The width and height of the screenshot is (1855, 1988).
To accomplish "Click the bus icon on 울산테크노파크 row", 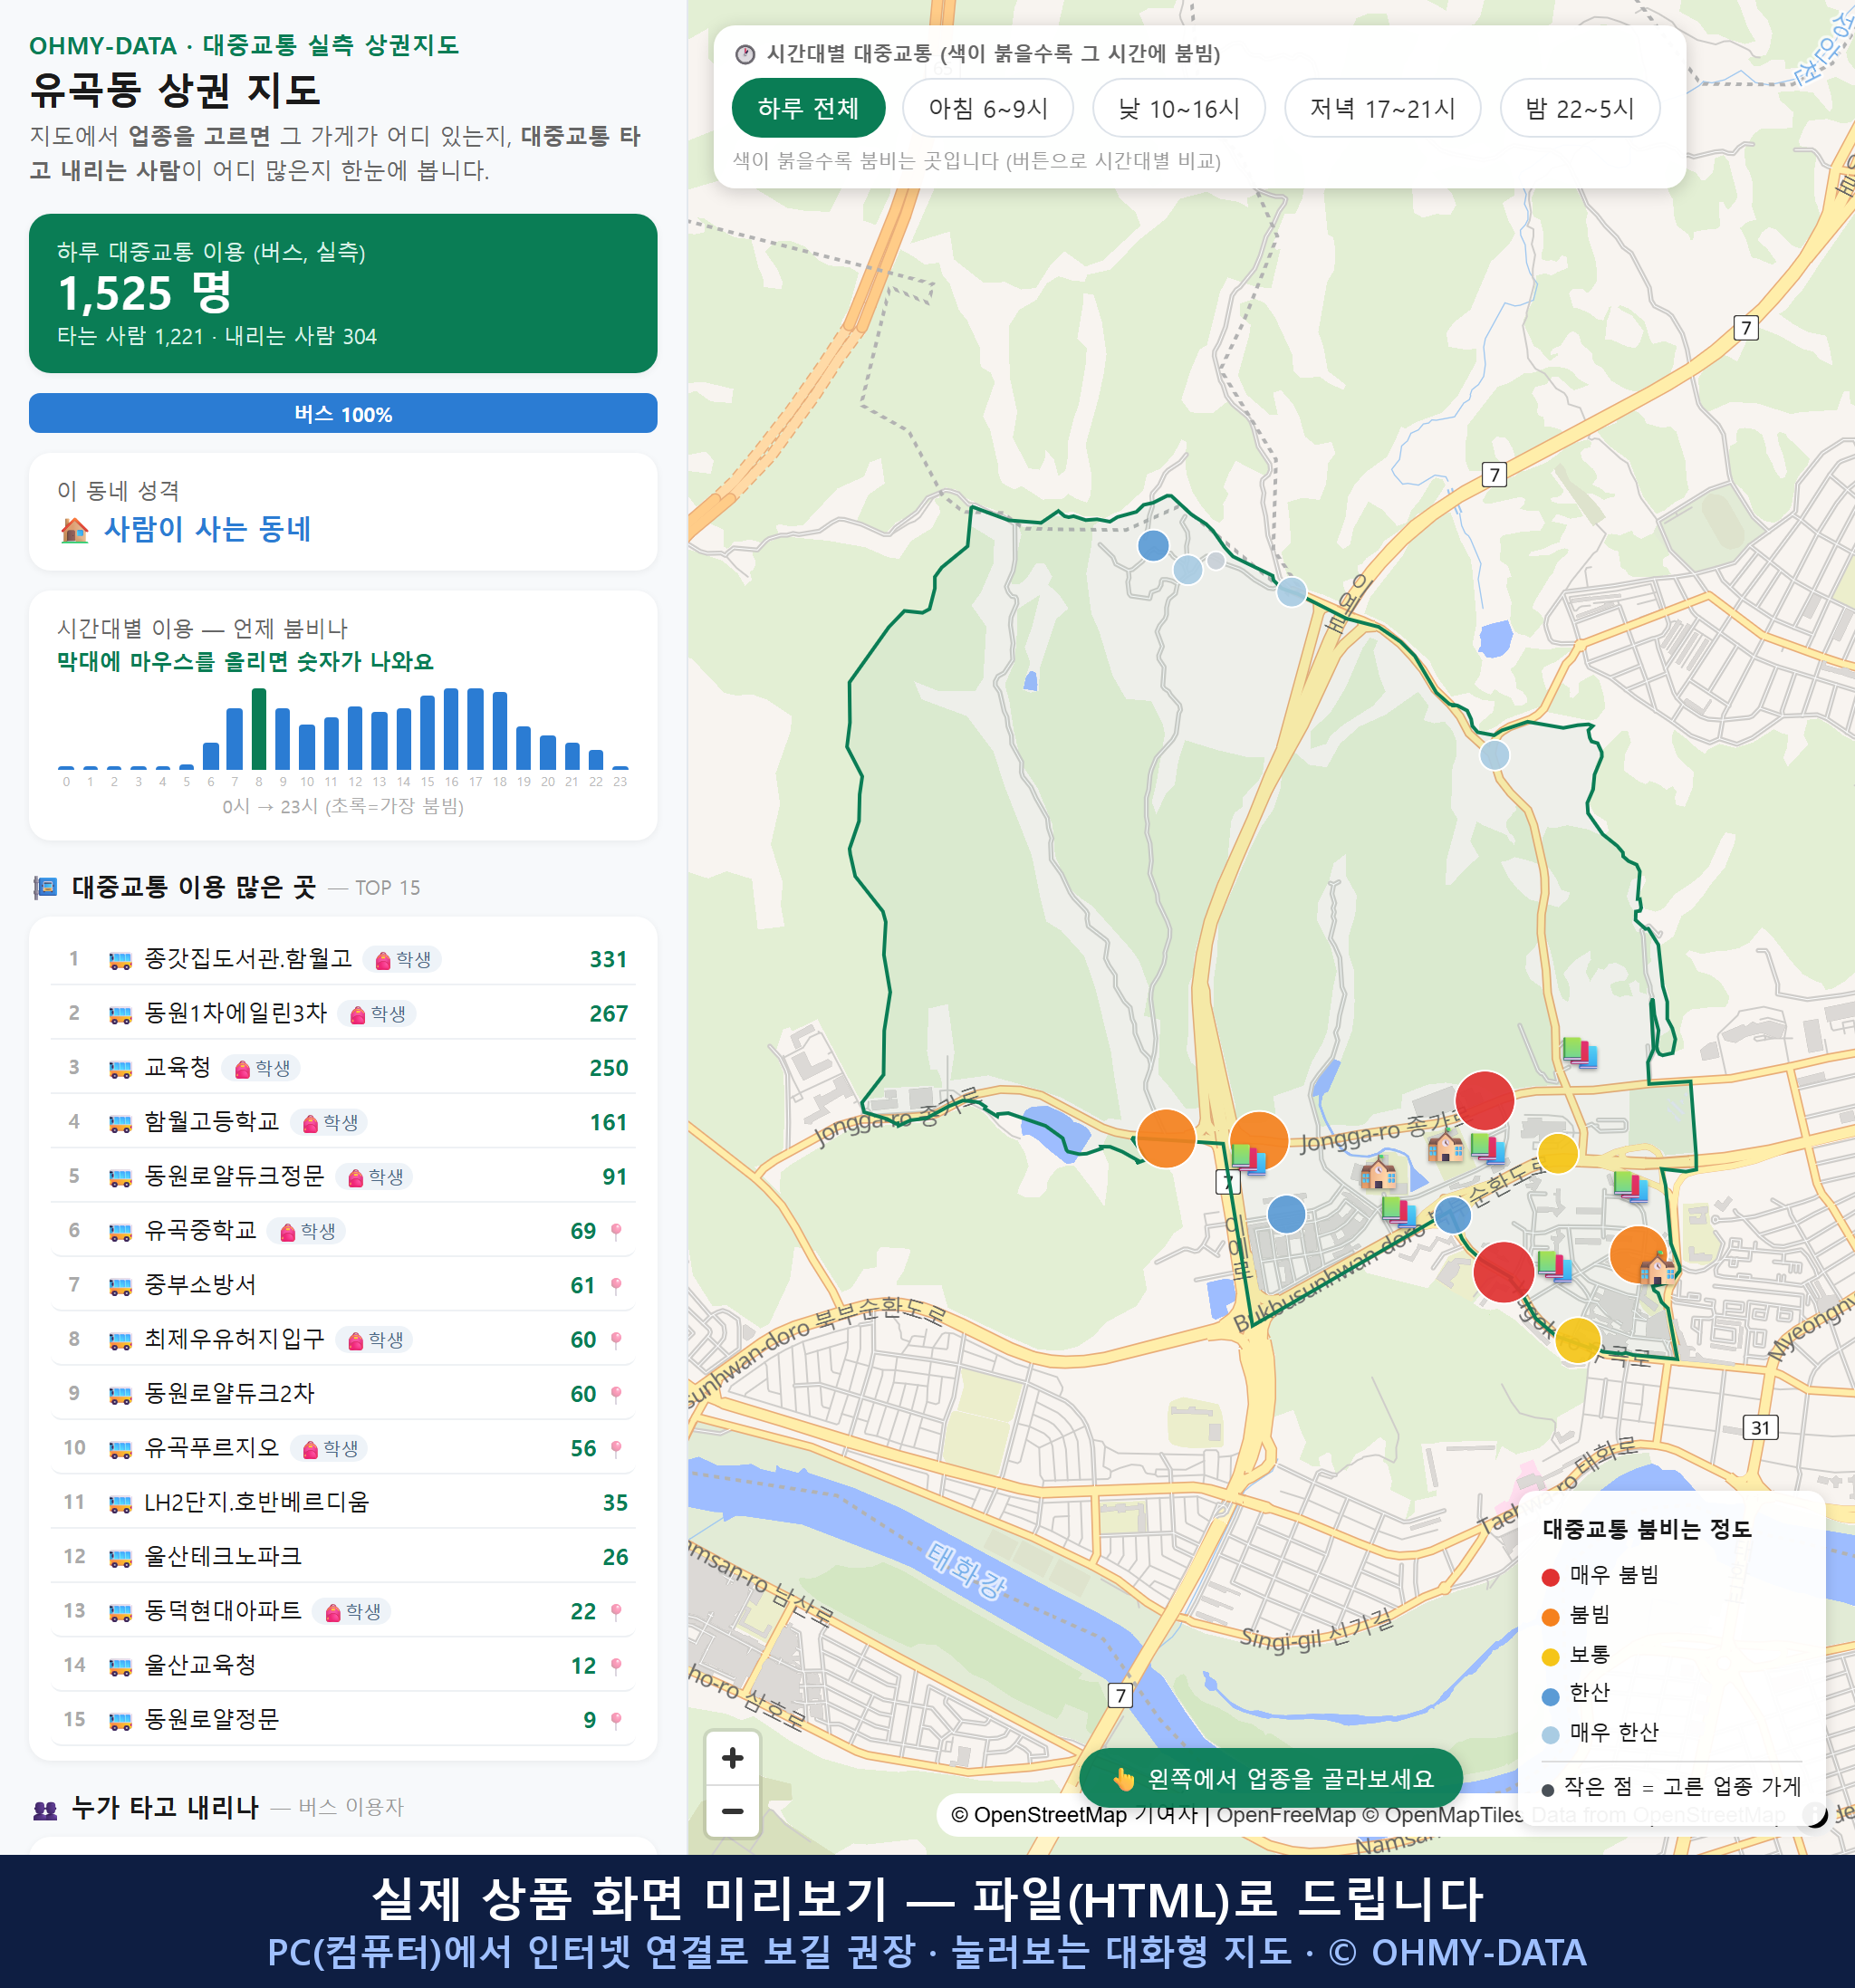I will tap(120, 1557).
